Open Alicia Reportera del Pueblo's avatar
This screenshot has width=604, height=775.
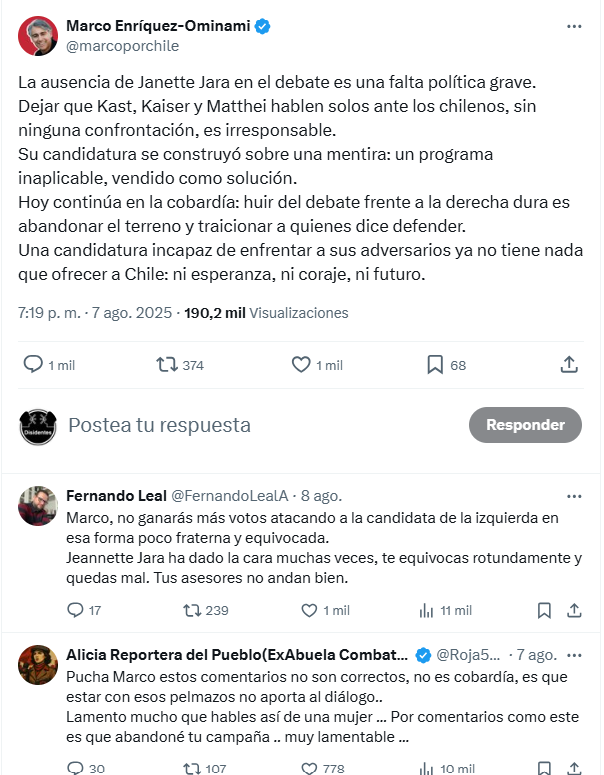[38, 665]
